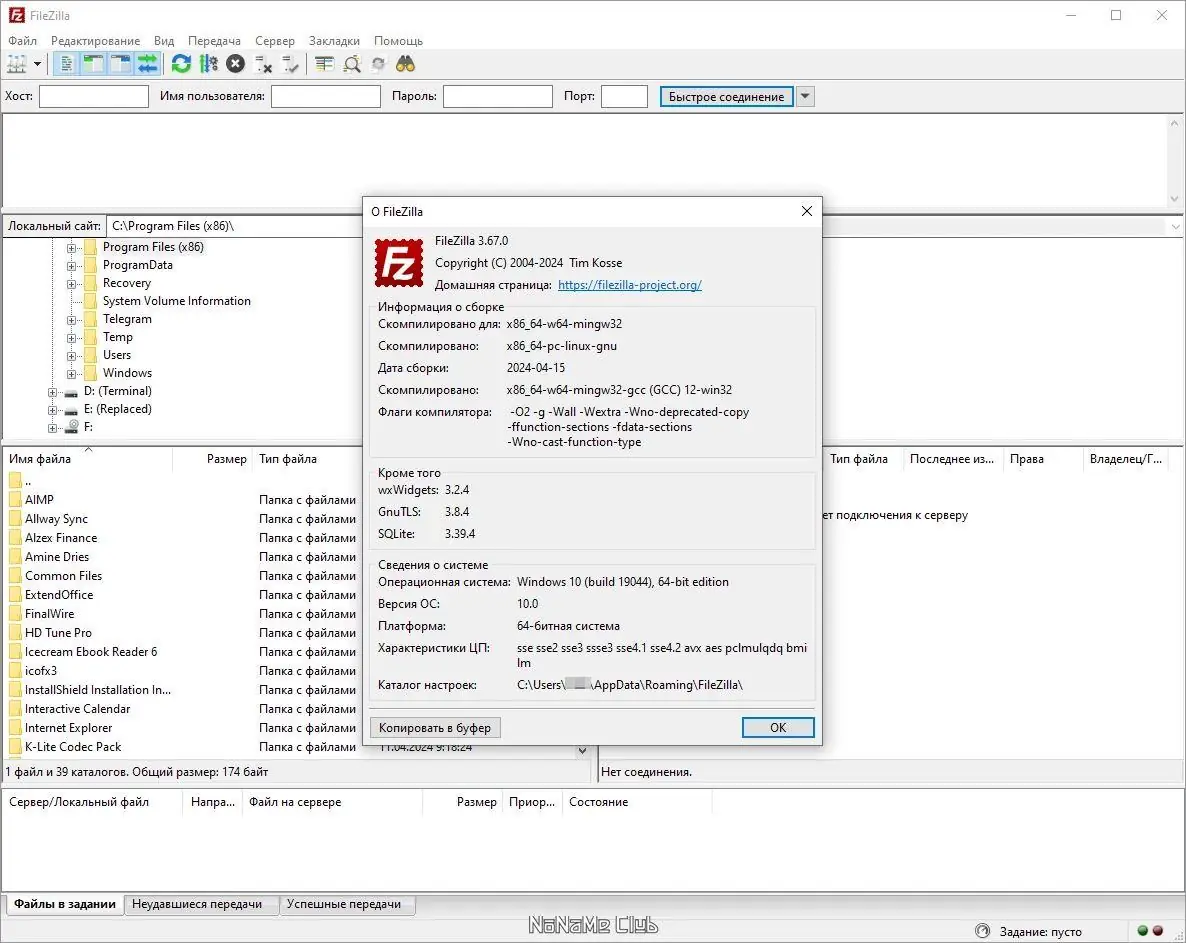
Task: Toggle transfer queue display icon
Action: pos(147,64)
